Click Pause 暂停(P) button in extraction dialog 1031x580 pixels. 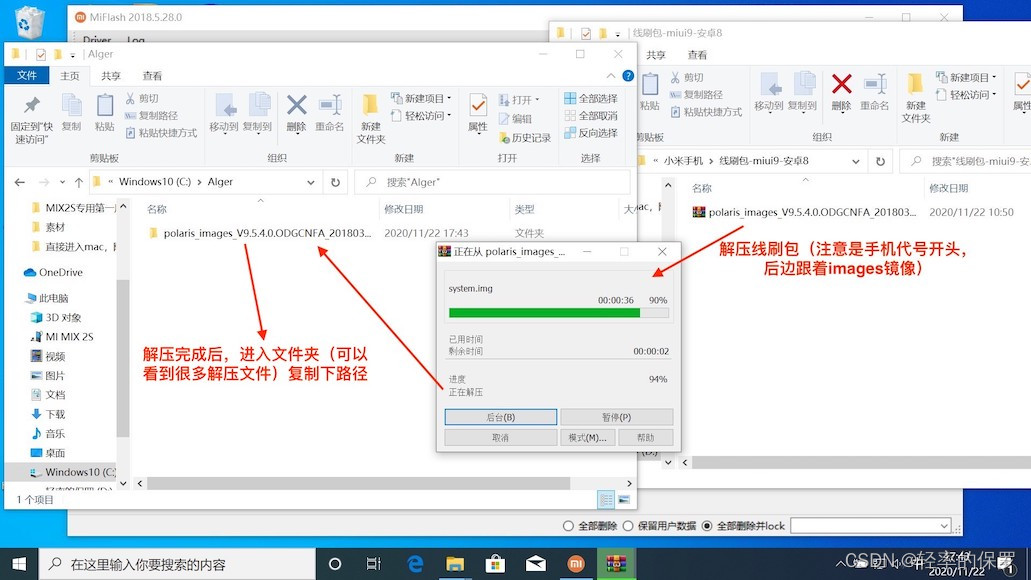tap(616, 417)
